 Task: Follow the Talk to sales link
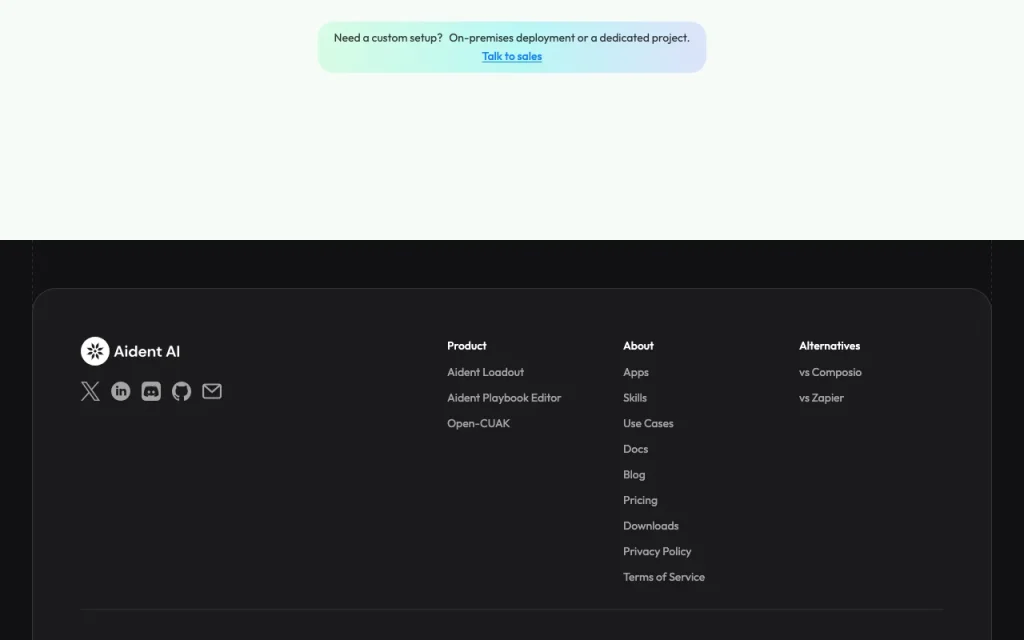tap(512, 56)
